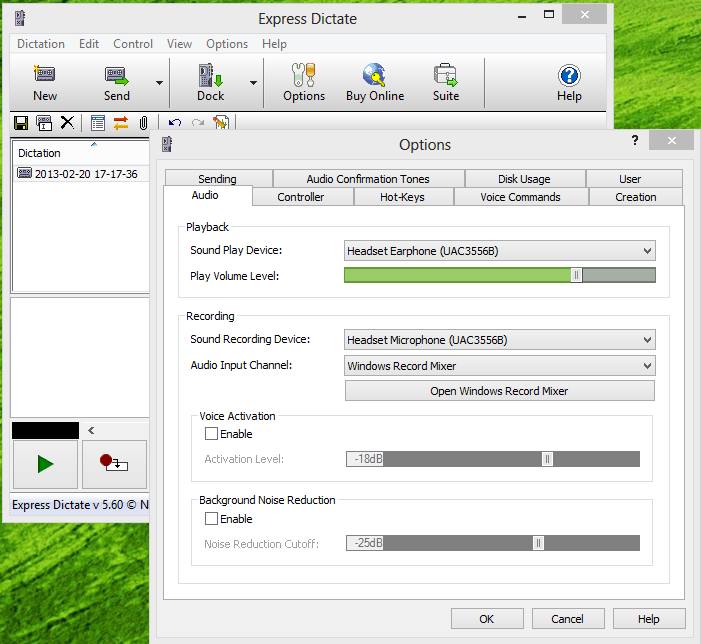The height and width of the screenshot is (644, 701).
Task: Click the greyed redo arrow icon
Action: (x=198, y=122)
